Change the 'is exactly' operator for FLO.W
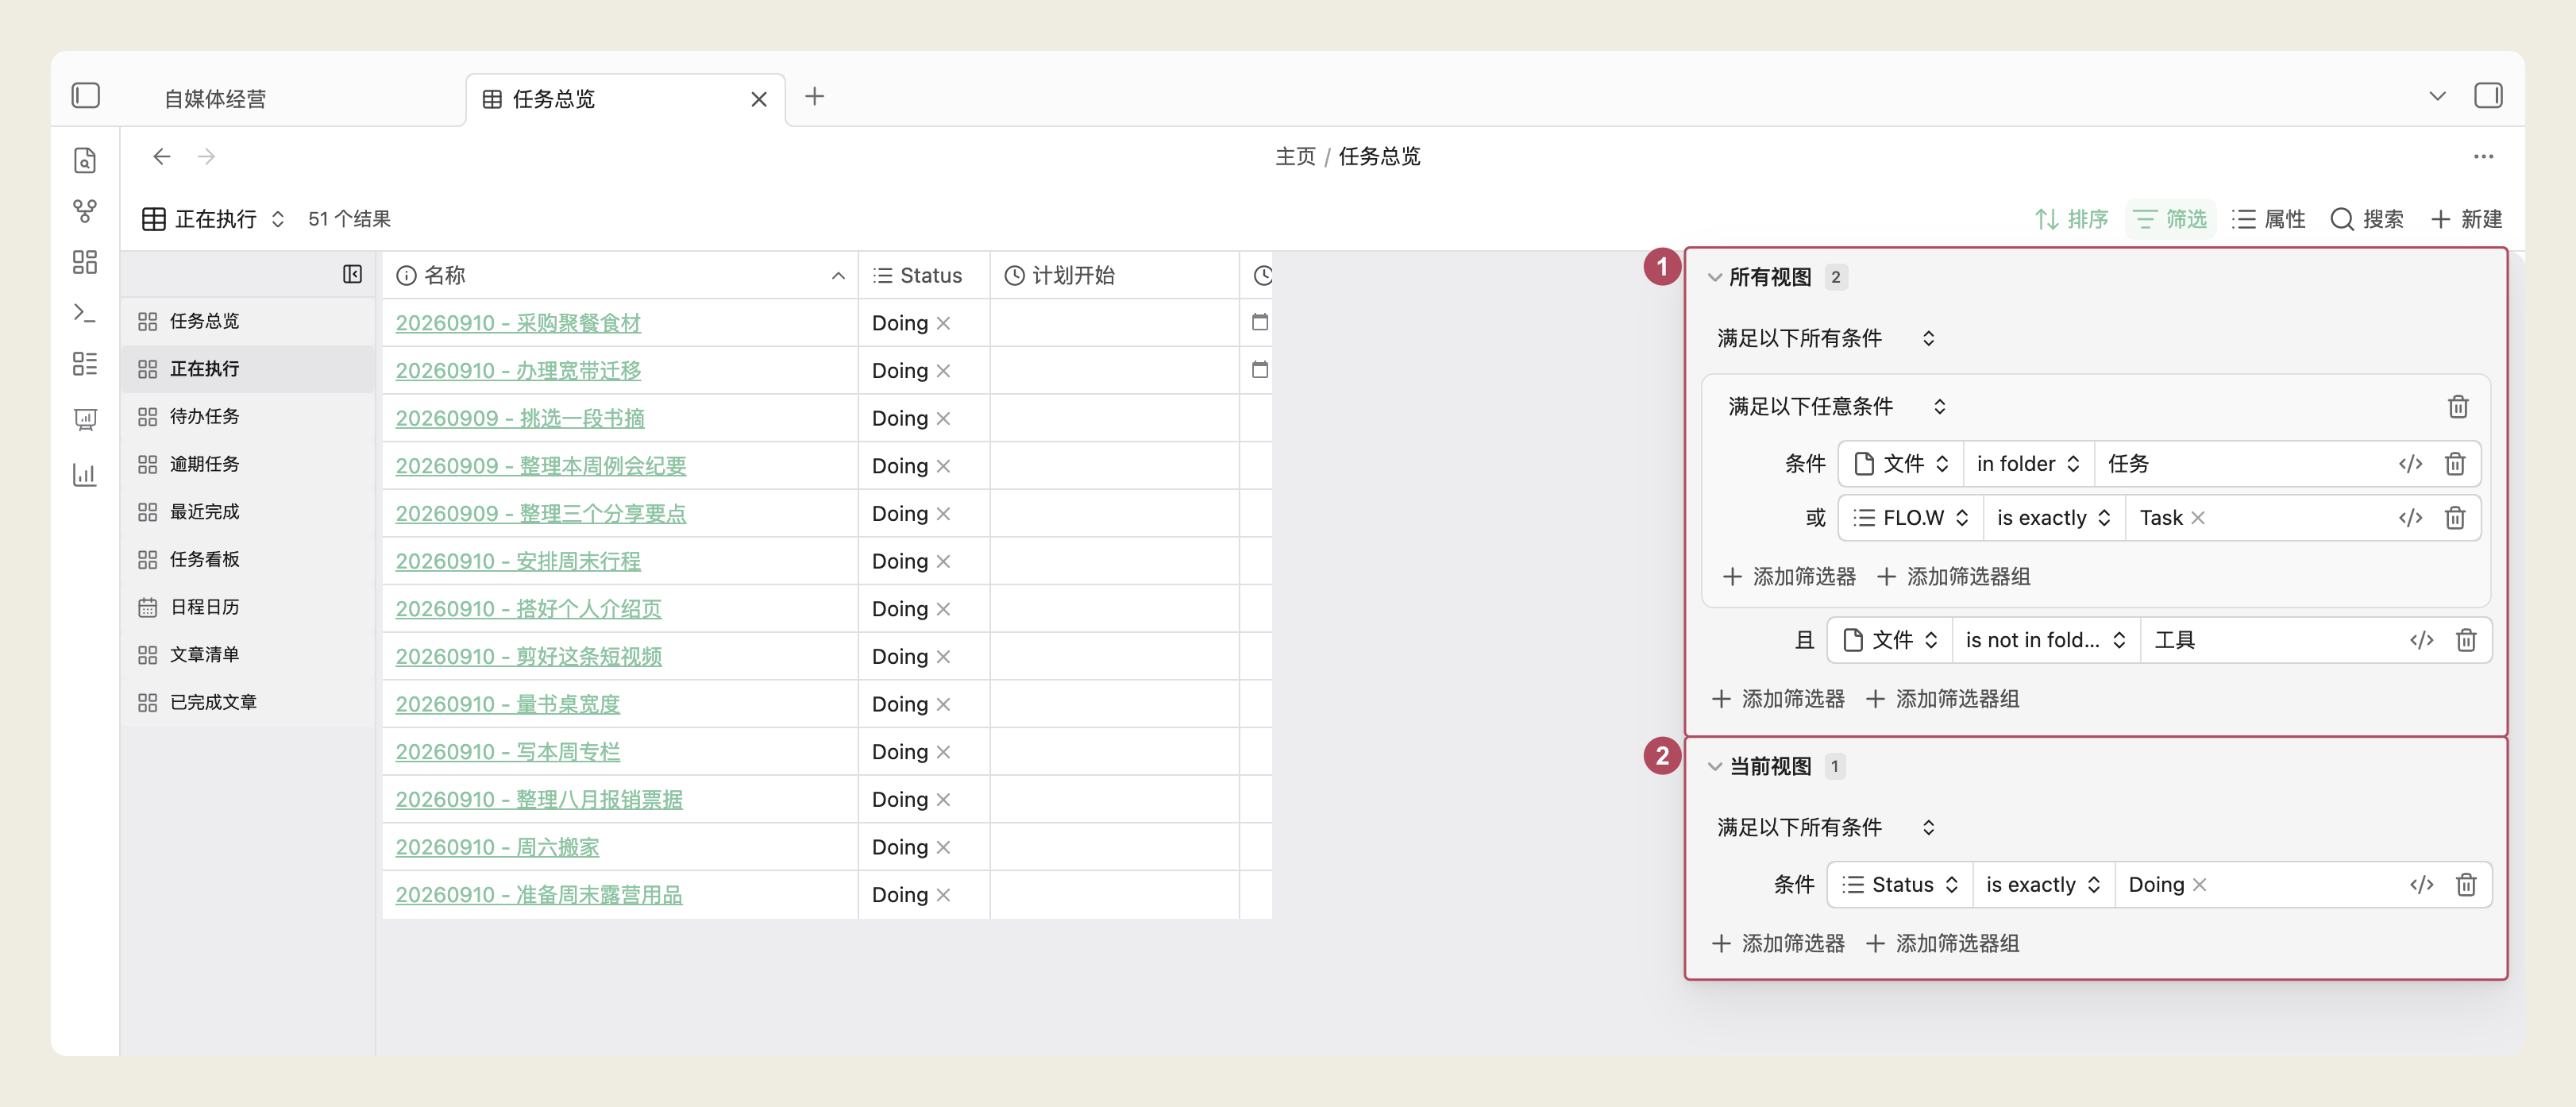2576x1107 pixels. click(2054, 518)
